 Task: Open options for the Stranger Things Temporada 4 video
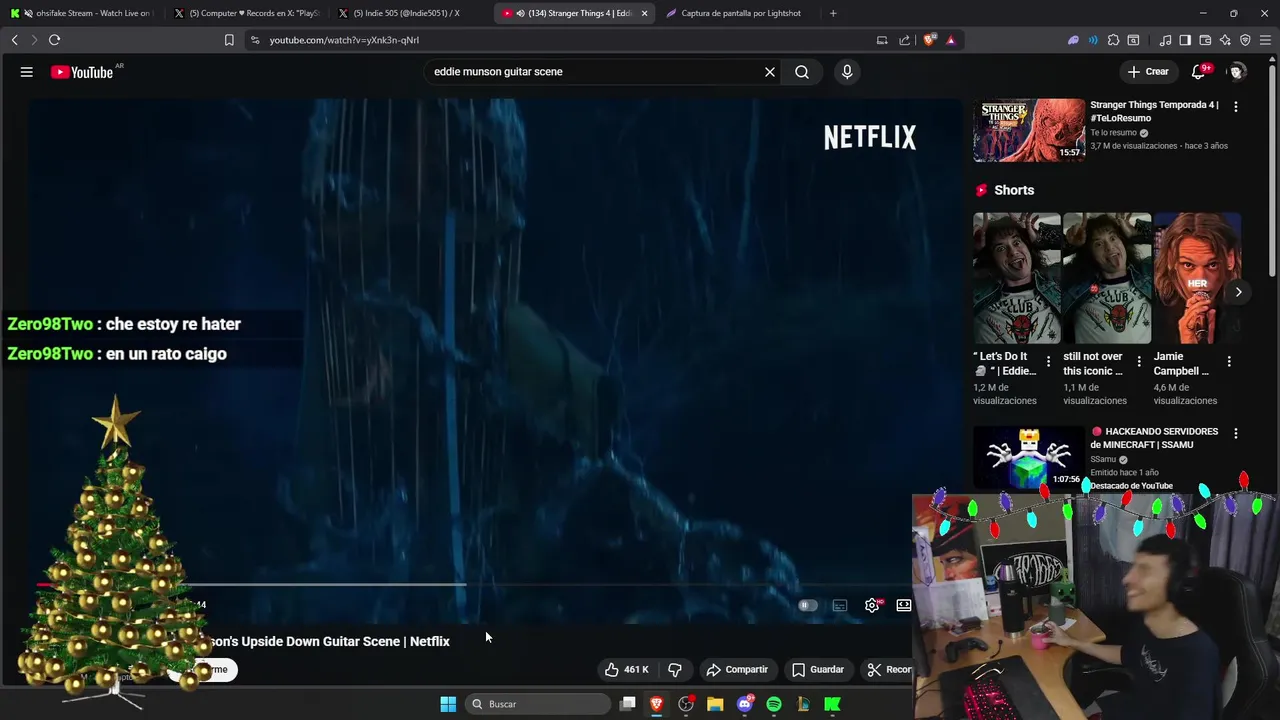(1236, 106)
